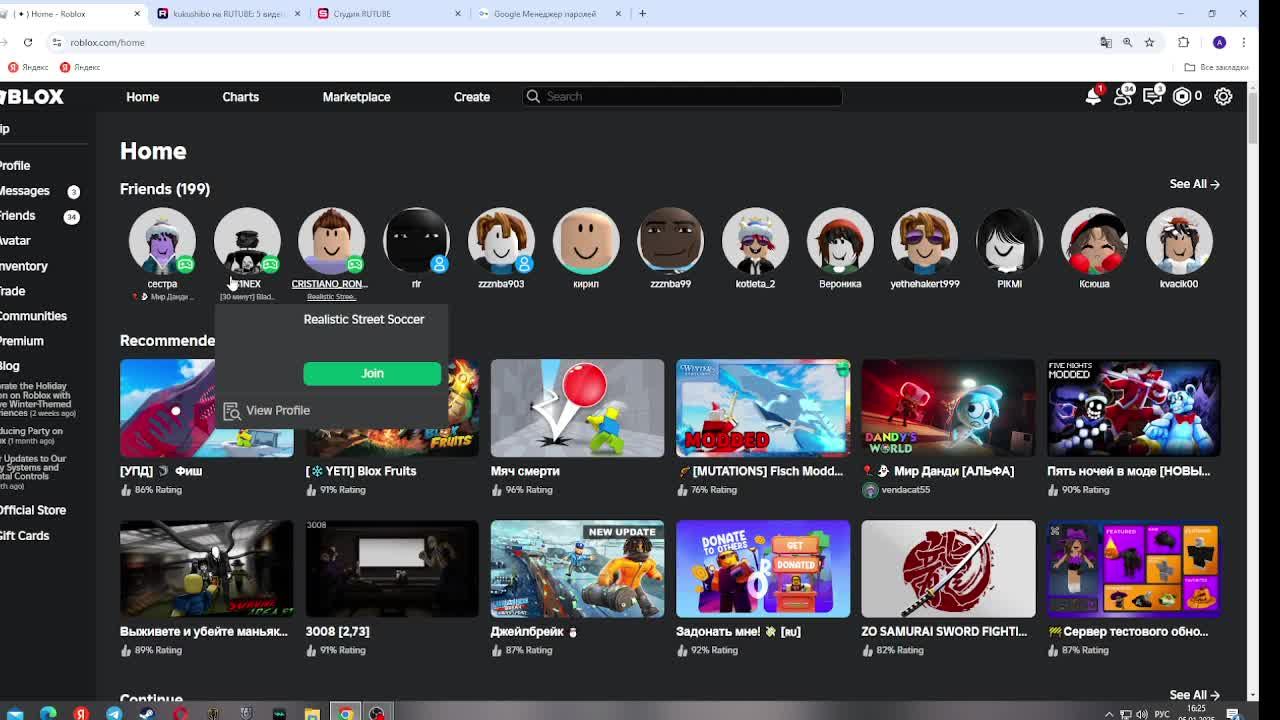The width and height of the screenshot is (1280, 720).
Task: Open Gift Cards in sidebar
Action: point(24,536)
